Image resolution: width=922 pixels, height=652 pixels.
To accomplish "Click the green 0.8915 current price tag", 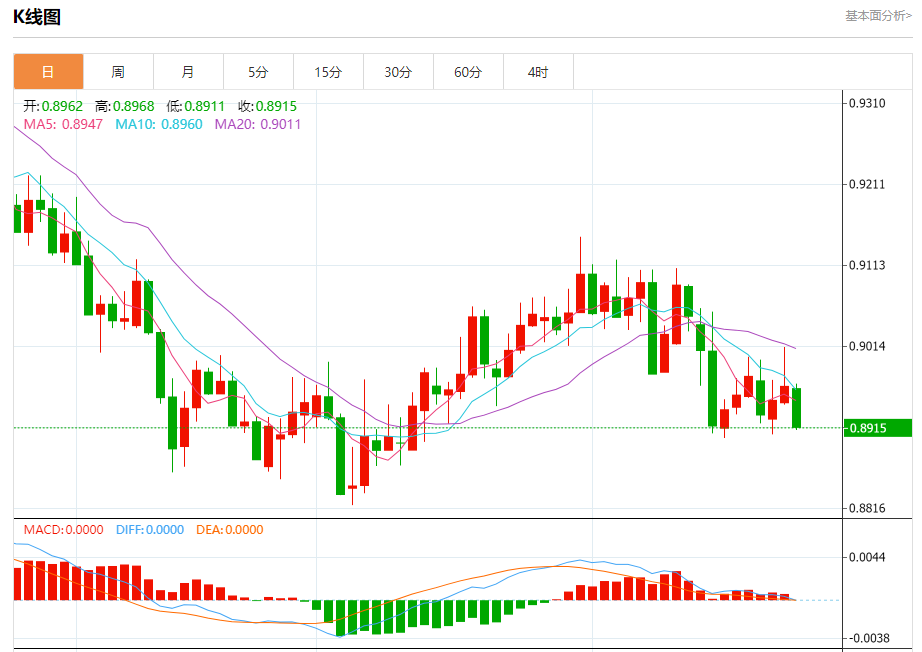I will pos(878,428).
